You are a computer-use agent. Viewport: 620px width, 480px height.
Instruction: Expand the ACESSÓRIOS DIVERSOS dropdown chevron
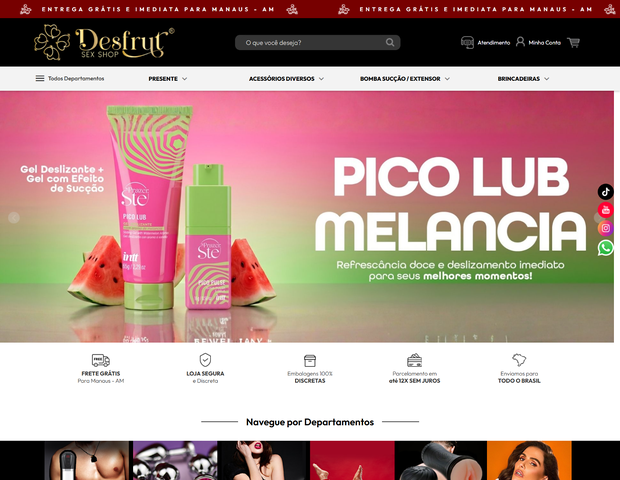[x=321, y=79]
